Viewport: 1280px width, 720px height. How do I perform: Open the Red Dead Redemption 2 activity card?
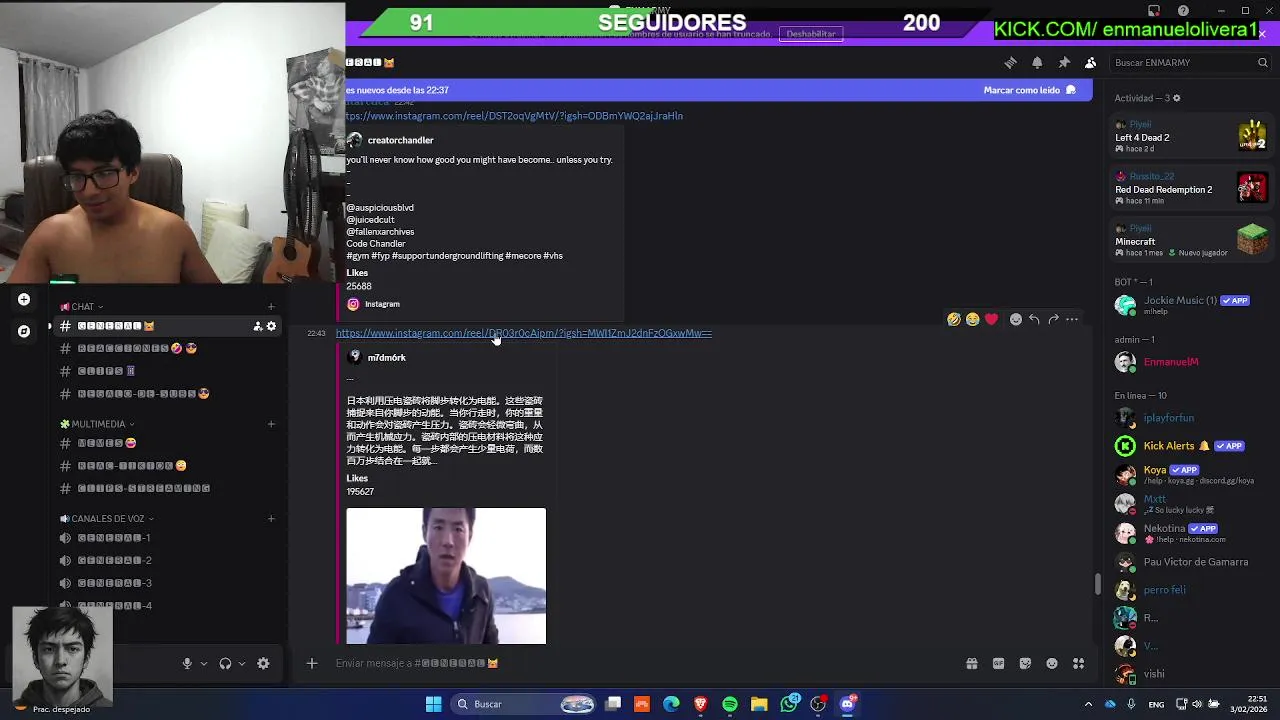1190,188
